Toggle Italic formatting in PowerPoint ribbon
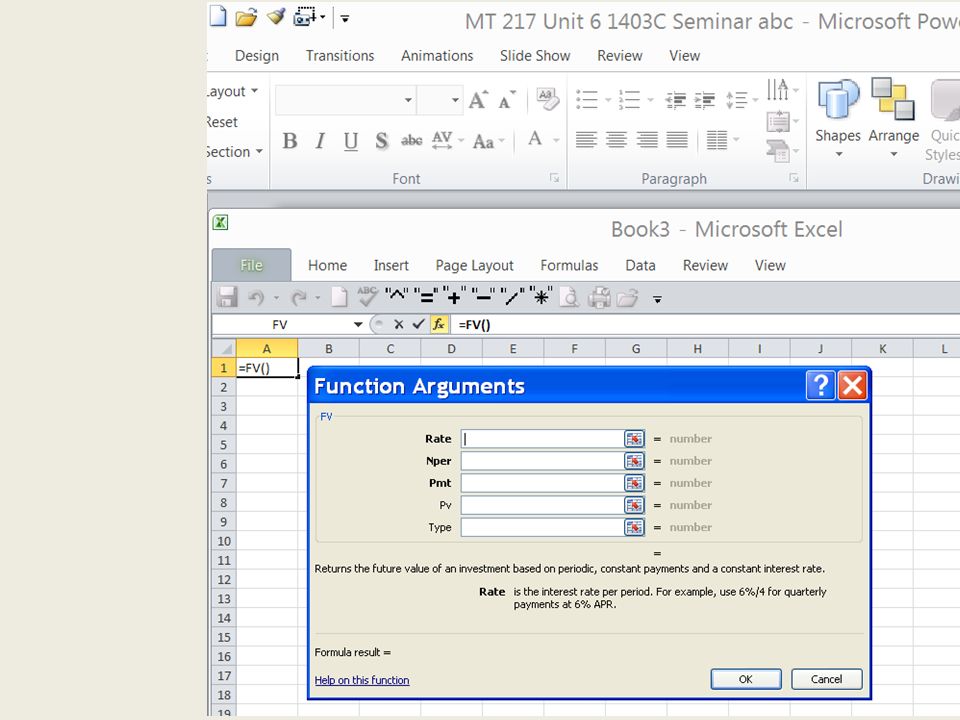The image size is (960, 720). [x=320, y=141]
